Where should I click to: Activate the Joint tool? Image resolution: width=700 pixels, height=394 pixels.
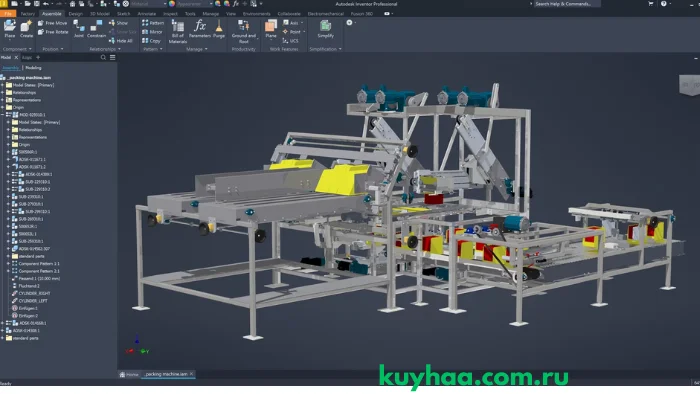(x=79, y=29)
